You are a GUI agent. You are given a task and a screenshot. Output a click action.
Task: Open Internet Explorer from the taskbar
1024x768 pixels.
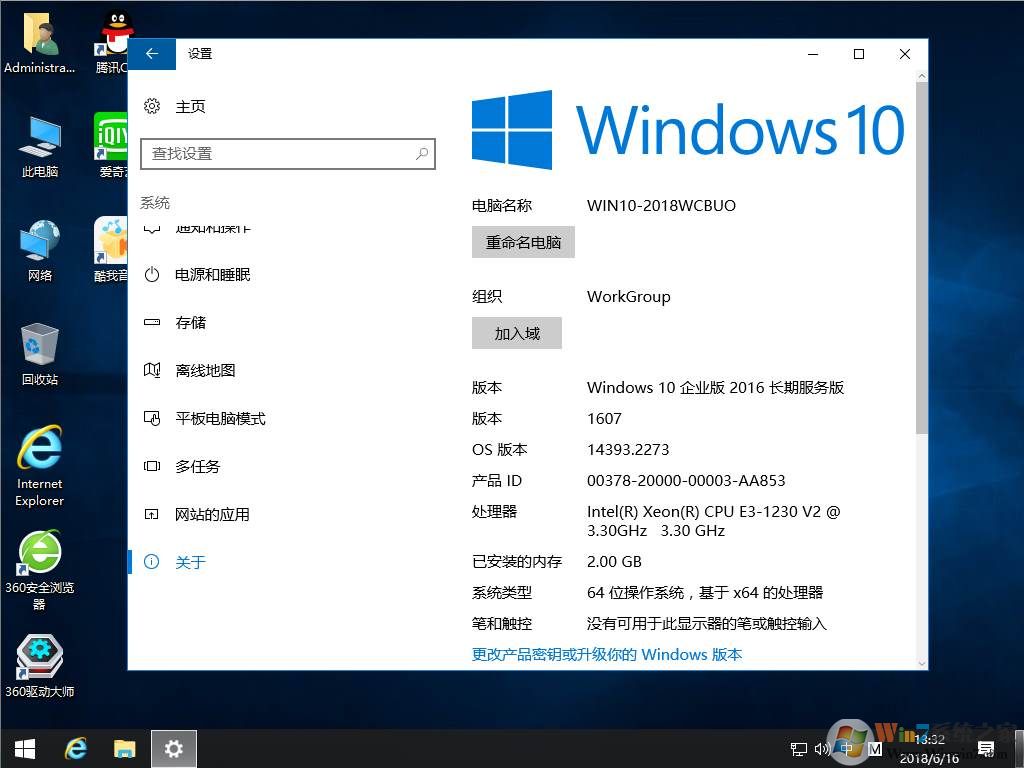[x=76, y=748]
